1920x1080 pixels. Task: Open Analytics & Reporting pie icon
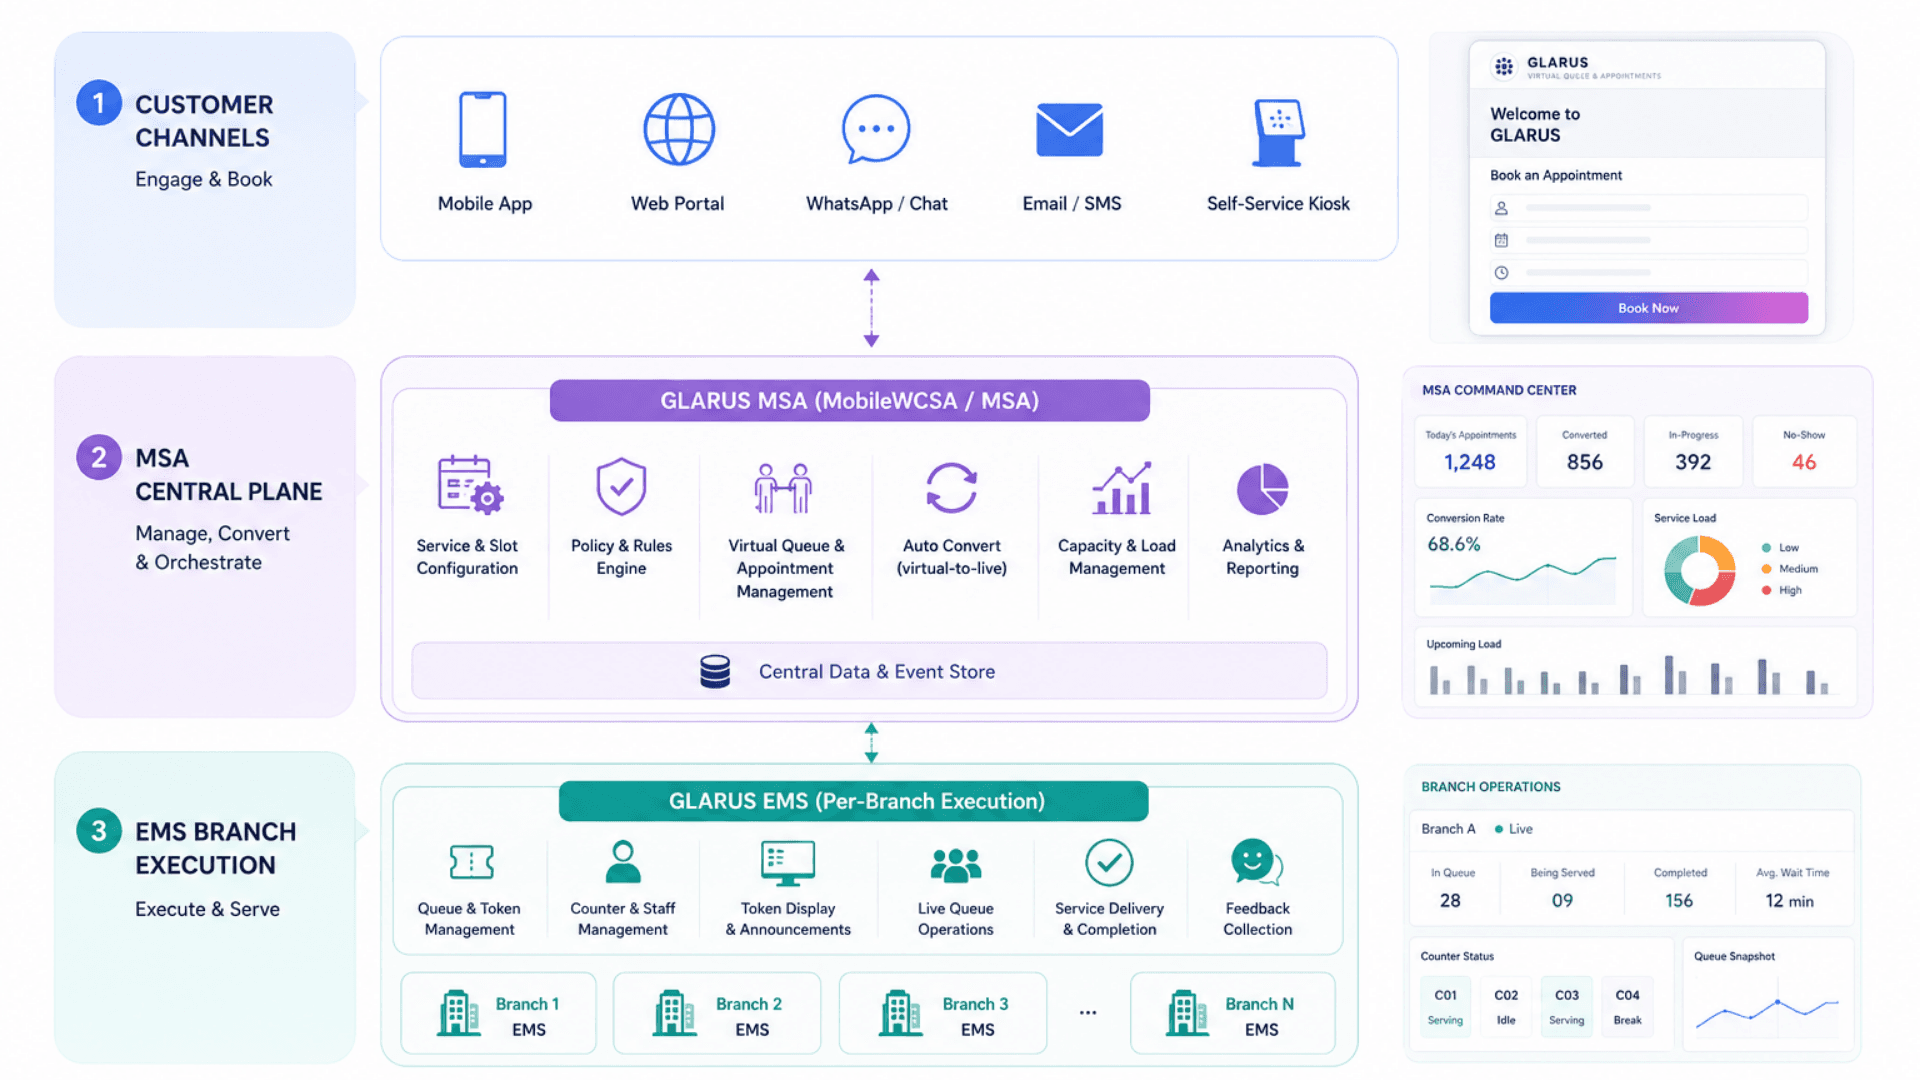tap(1262, 489)
